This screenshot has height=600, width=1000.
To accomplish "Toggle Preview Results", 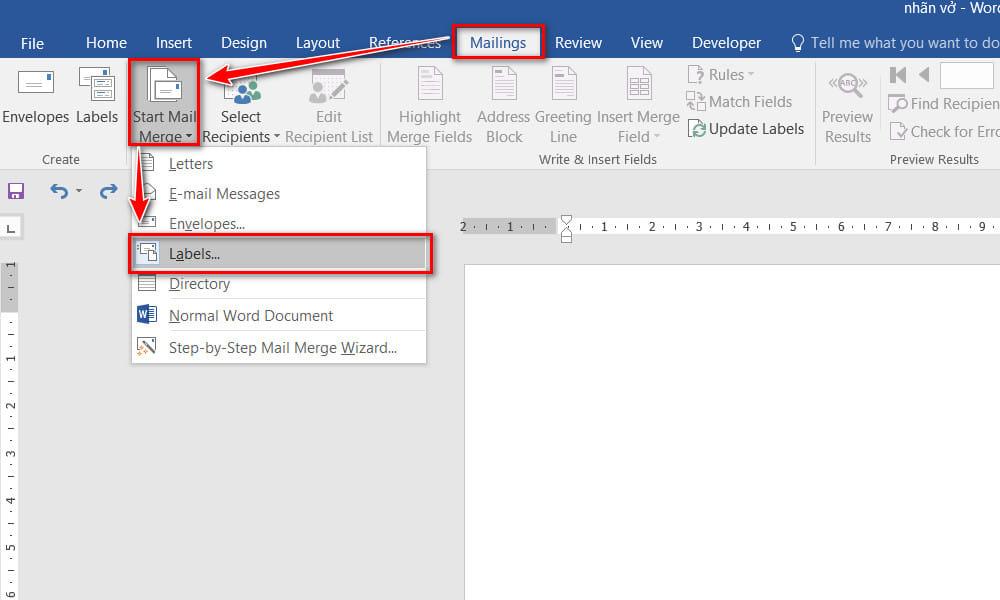I will pos(848,105).
